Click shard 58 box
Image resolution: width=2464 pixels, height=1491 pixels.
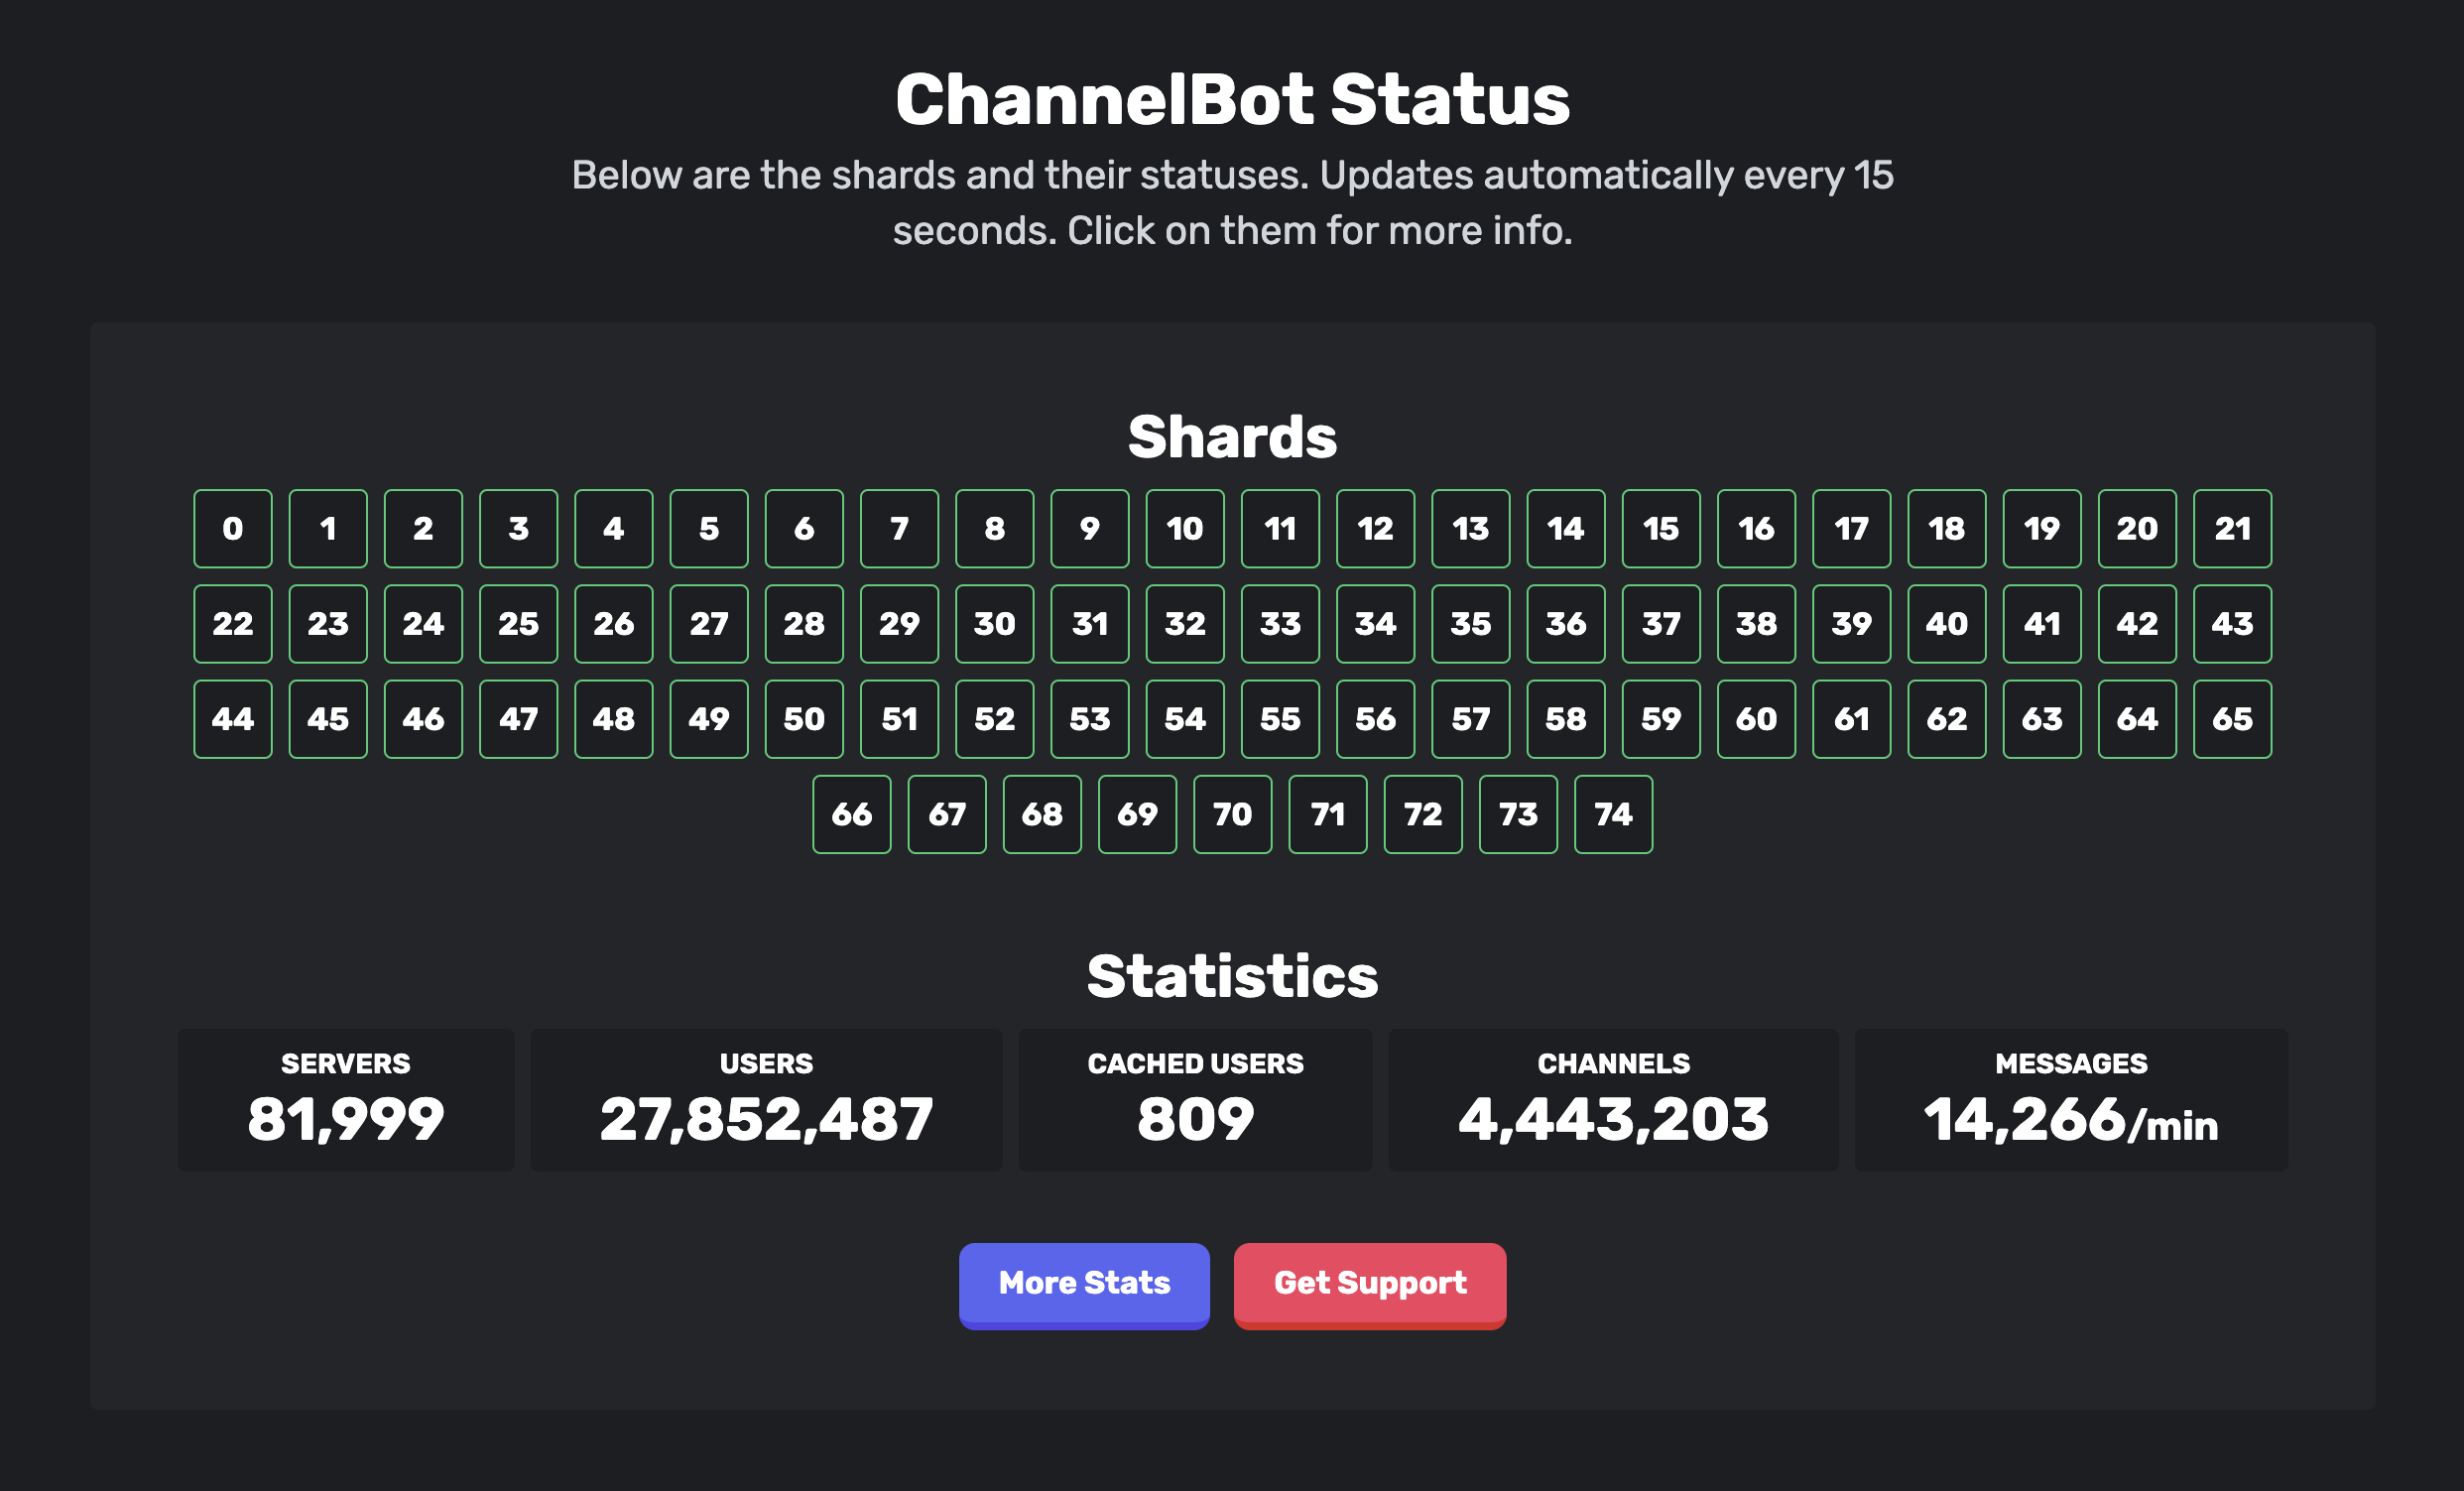coord(1565,719)
